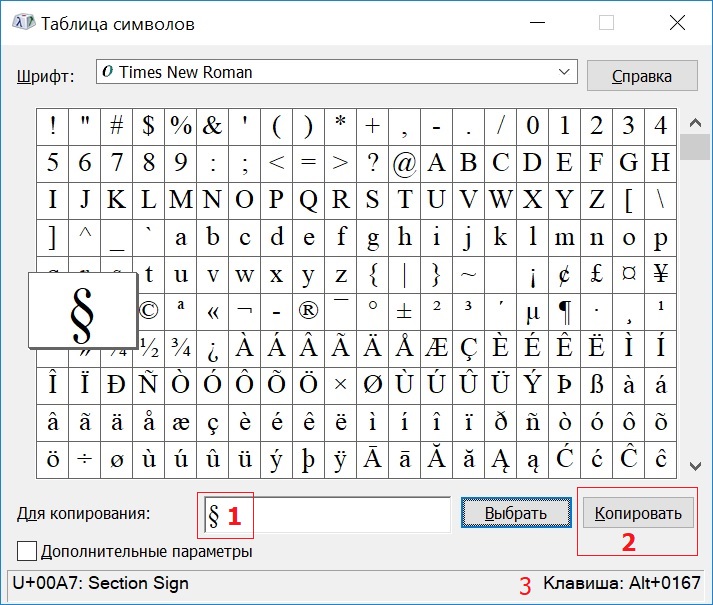The height and width of the screenshot is (605, 713).
Task: Select the yen ¥ symbol cell
Action: point(661,275)
